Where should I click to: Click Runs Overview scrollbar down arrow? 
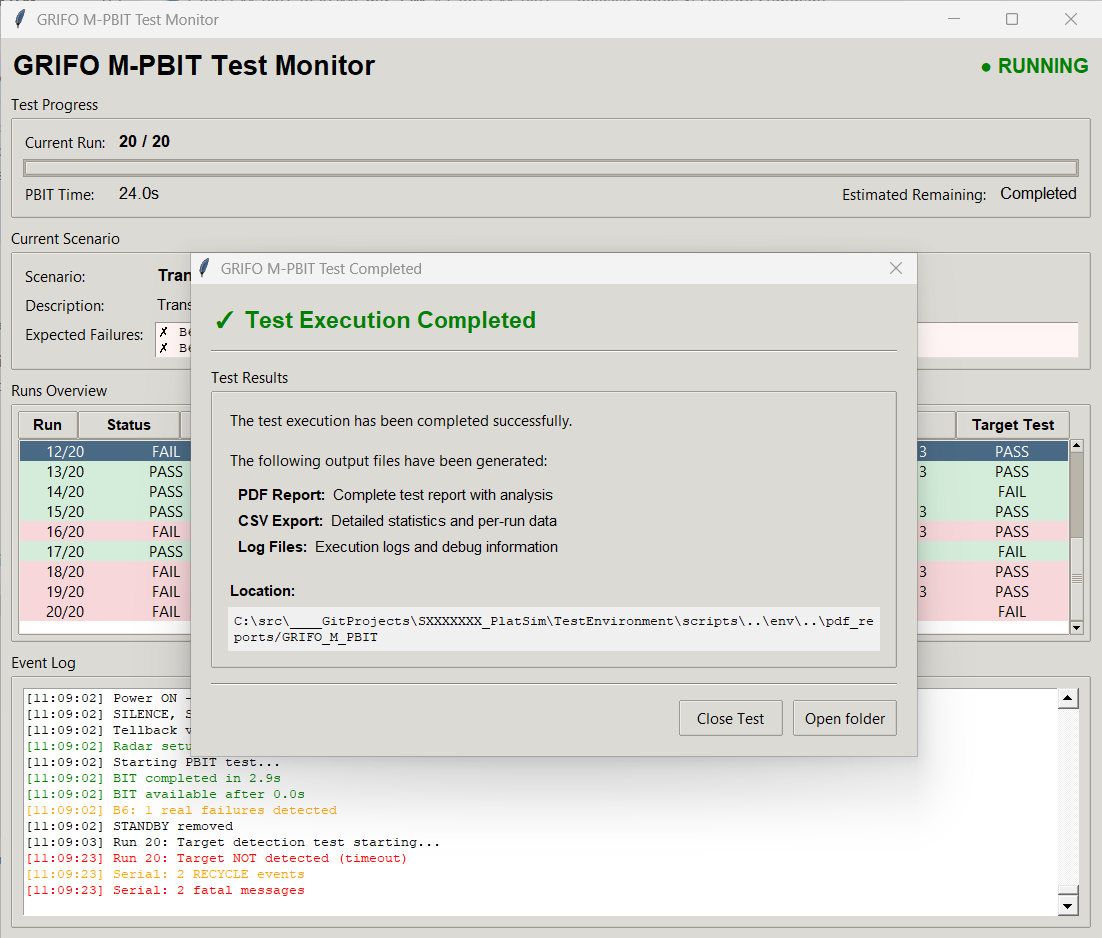point(1076,627)
